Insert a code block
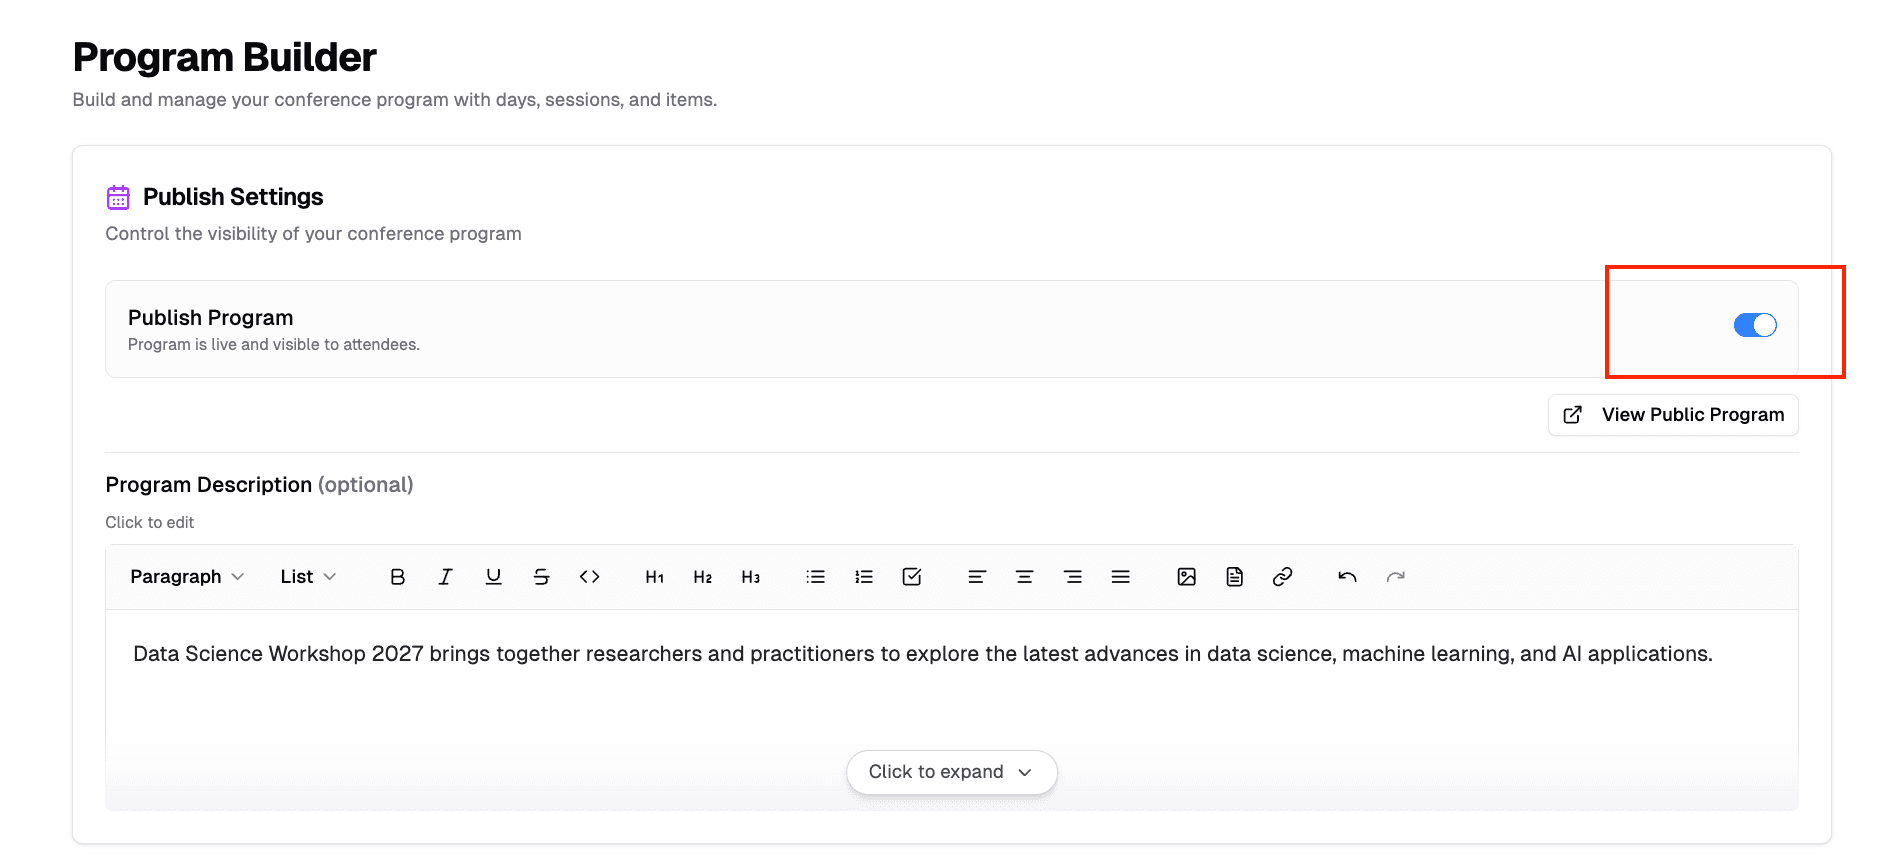This screenshot has width=1894, height=862. 589,576
